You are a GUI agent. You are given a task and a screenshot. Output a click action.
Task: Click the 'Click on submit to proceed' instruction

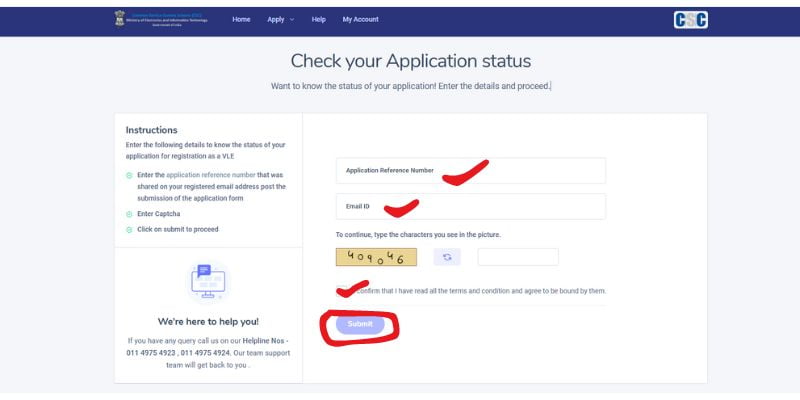coord(178,230)
